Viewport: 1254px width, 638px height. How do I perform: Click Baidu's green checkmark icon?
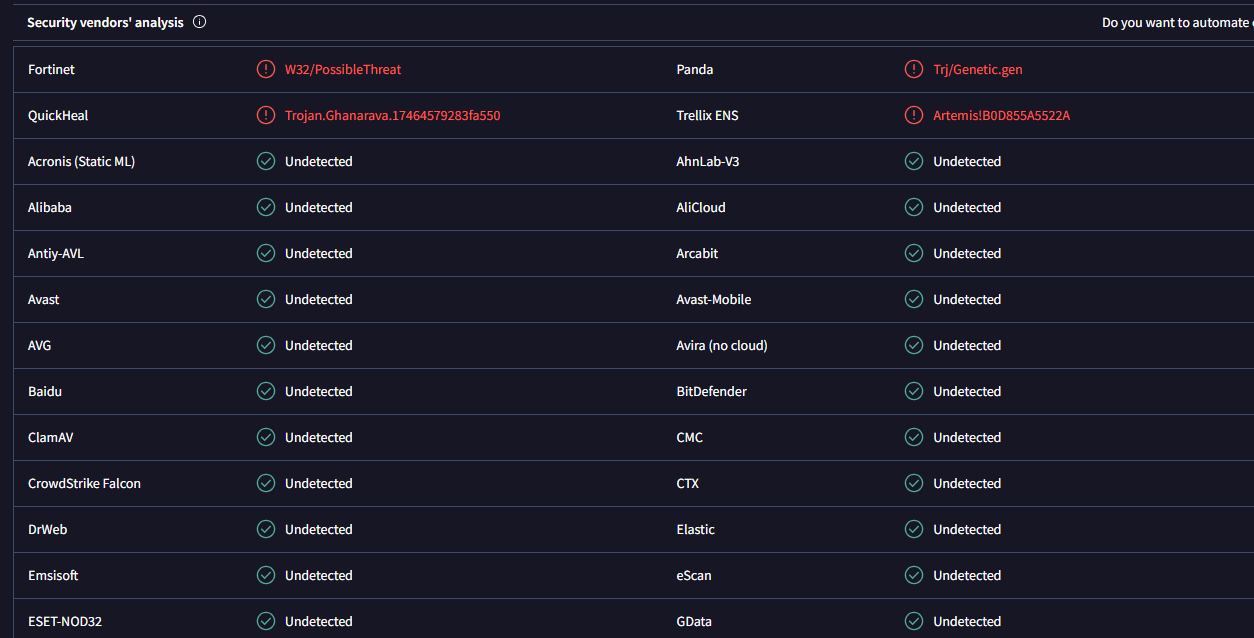point(266,391)
